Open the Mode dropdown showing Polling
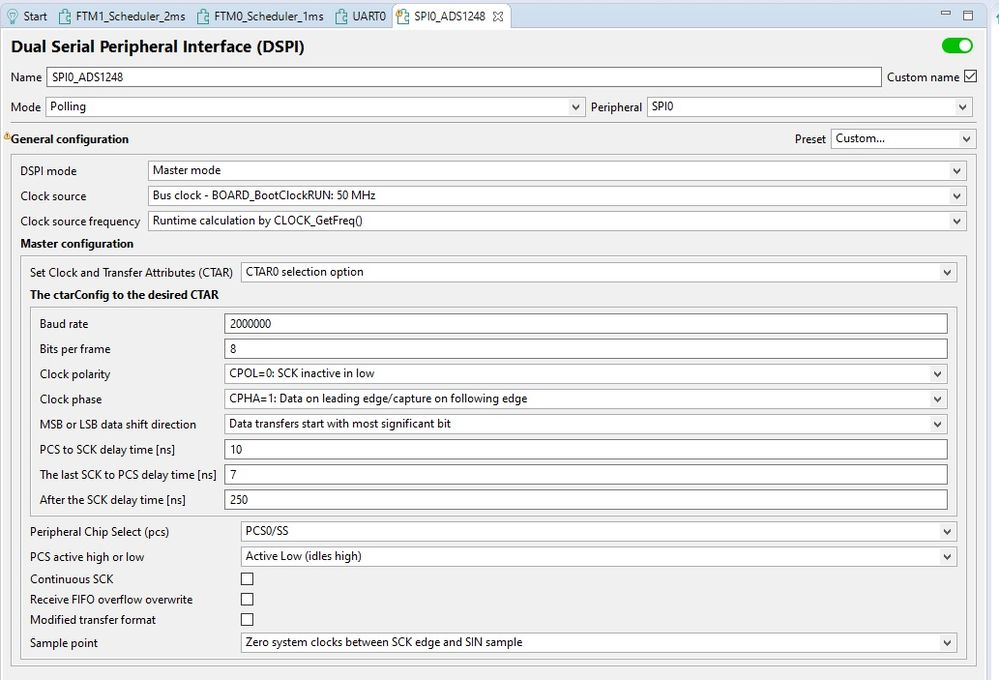 315,106
